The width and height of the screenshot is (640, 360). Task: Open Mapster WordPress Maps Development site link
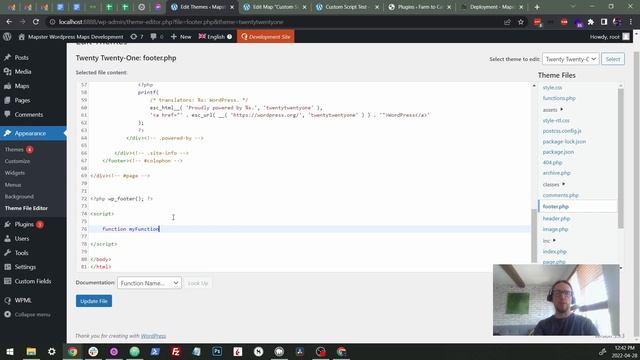coord(71,37)
